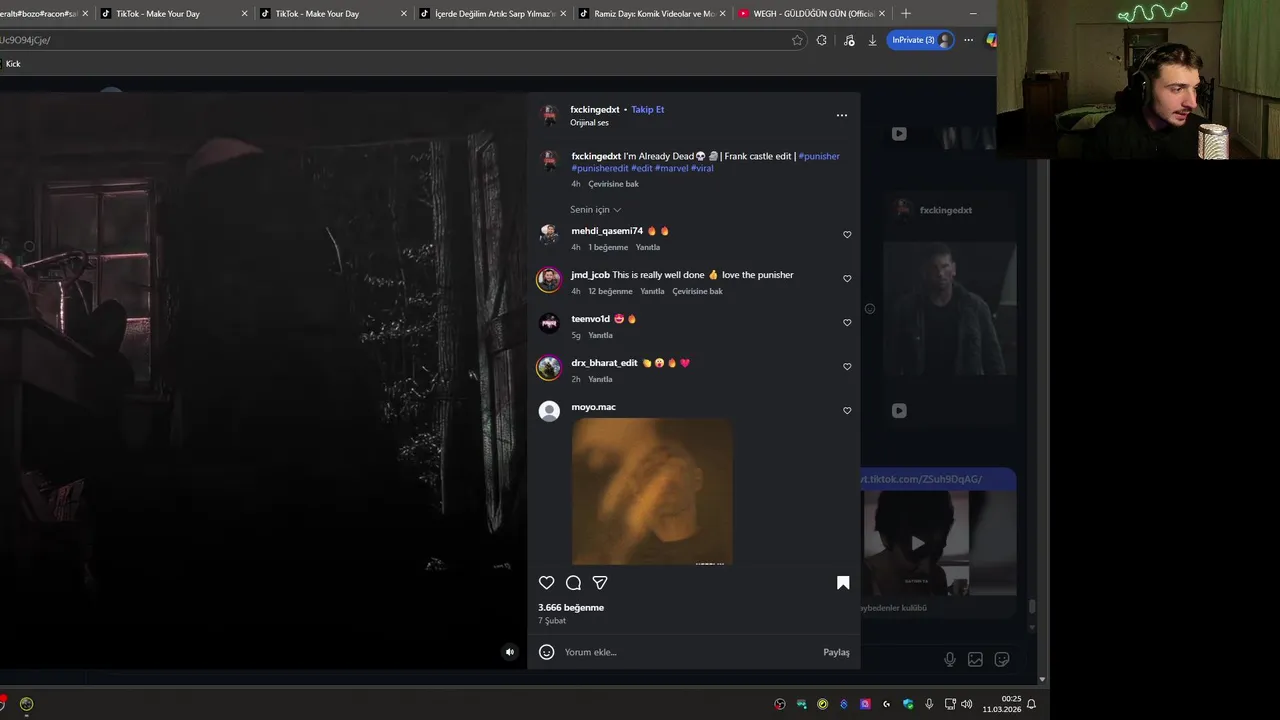View translation of the post caption
Screen dimensions: 1280x720
tap(613, 184)
